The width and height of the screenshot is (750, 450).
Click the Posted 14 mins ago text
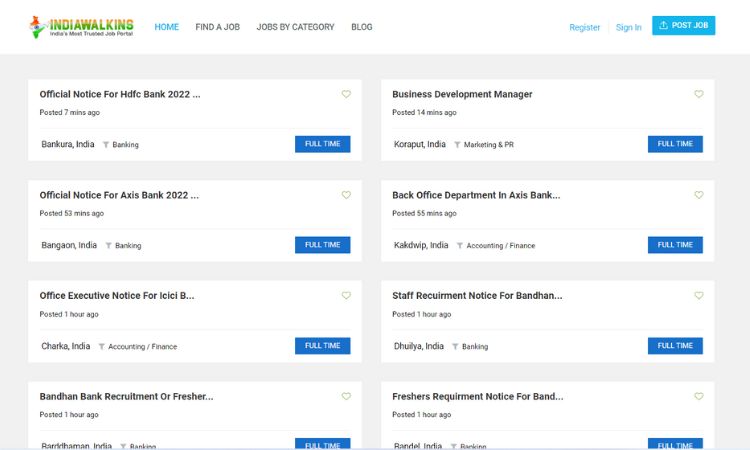(424, 112)
